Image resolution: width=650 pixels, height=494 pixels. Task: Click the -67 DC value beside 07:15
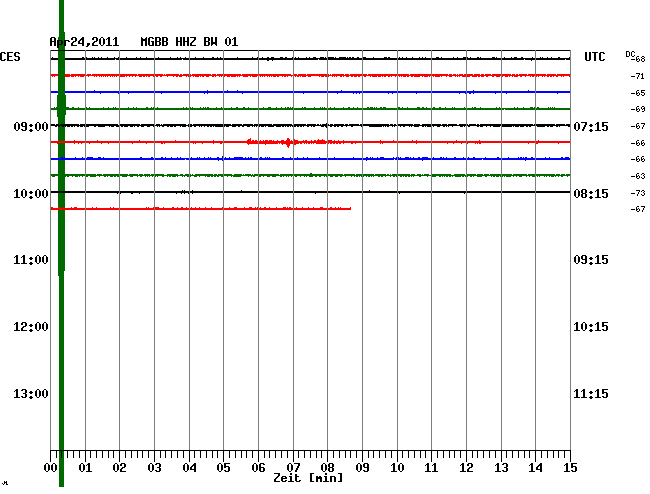[x=638, y=126]
